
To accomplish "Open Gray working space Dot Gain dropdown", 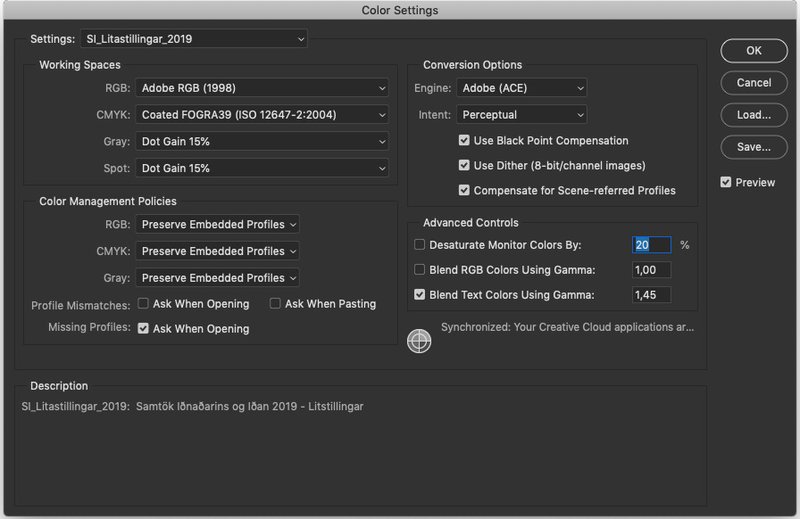I will coord(262,141).
